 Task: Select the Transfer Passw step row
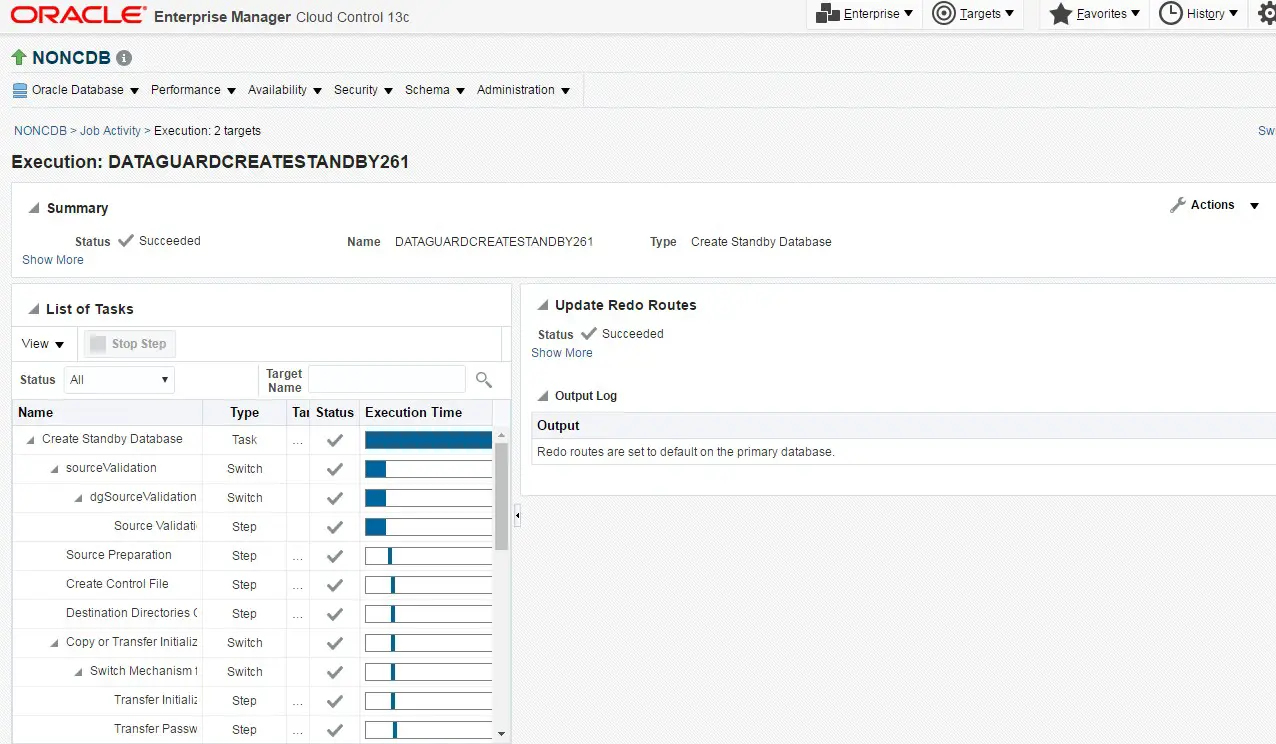tap(253, 730)
